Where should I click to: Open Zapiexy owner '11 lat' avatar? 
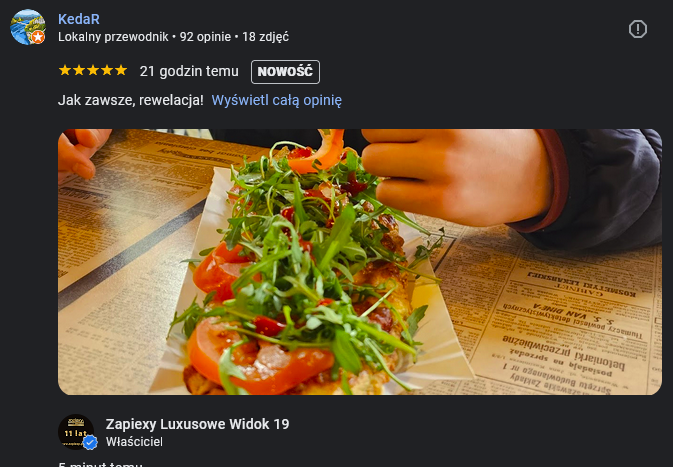click(76, 431)
